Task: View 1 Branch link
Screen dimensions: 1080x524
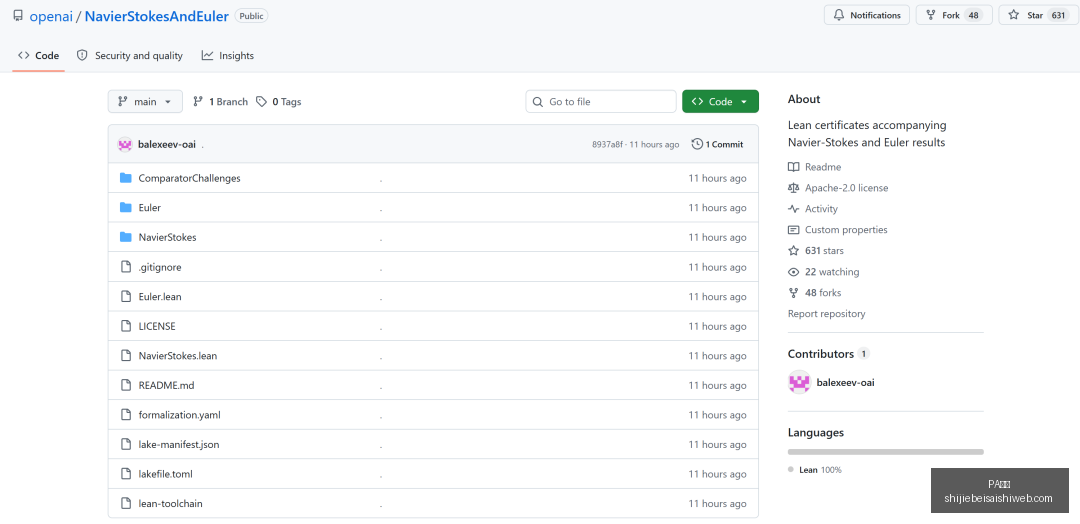Action: (x=220, y=101)
